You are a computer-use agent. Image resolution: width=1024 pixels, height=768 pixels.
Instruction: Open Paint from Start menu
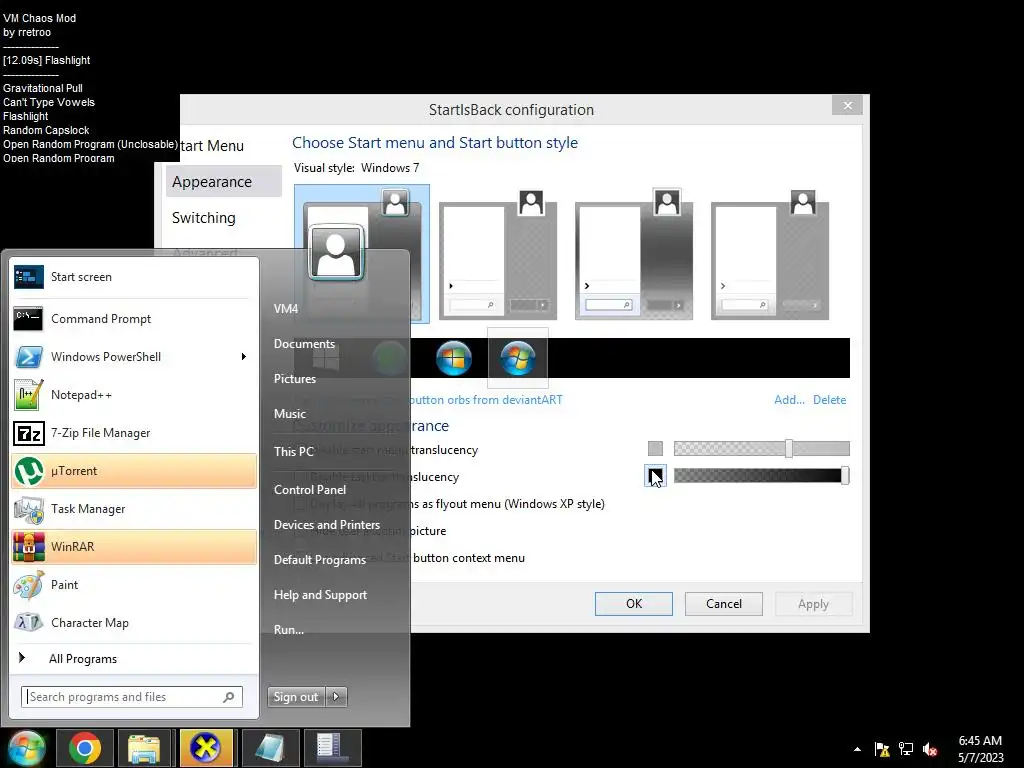(x=134, y=584)
